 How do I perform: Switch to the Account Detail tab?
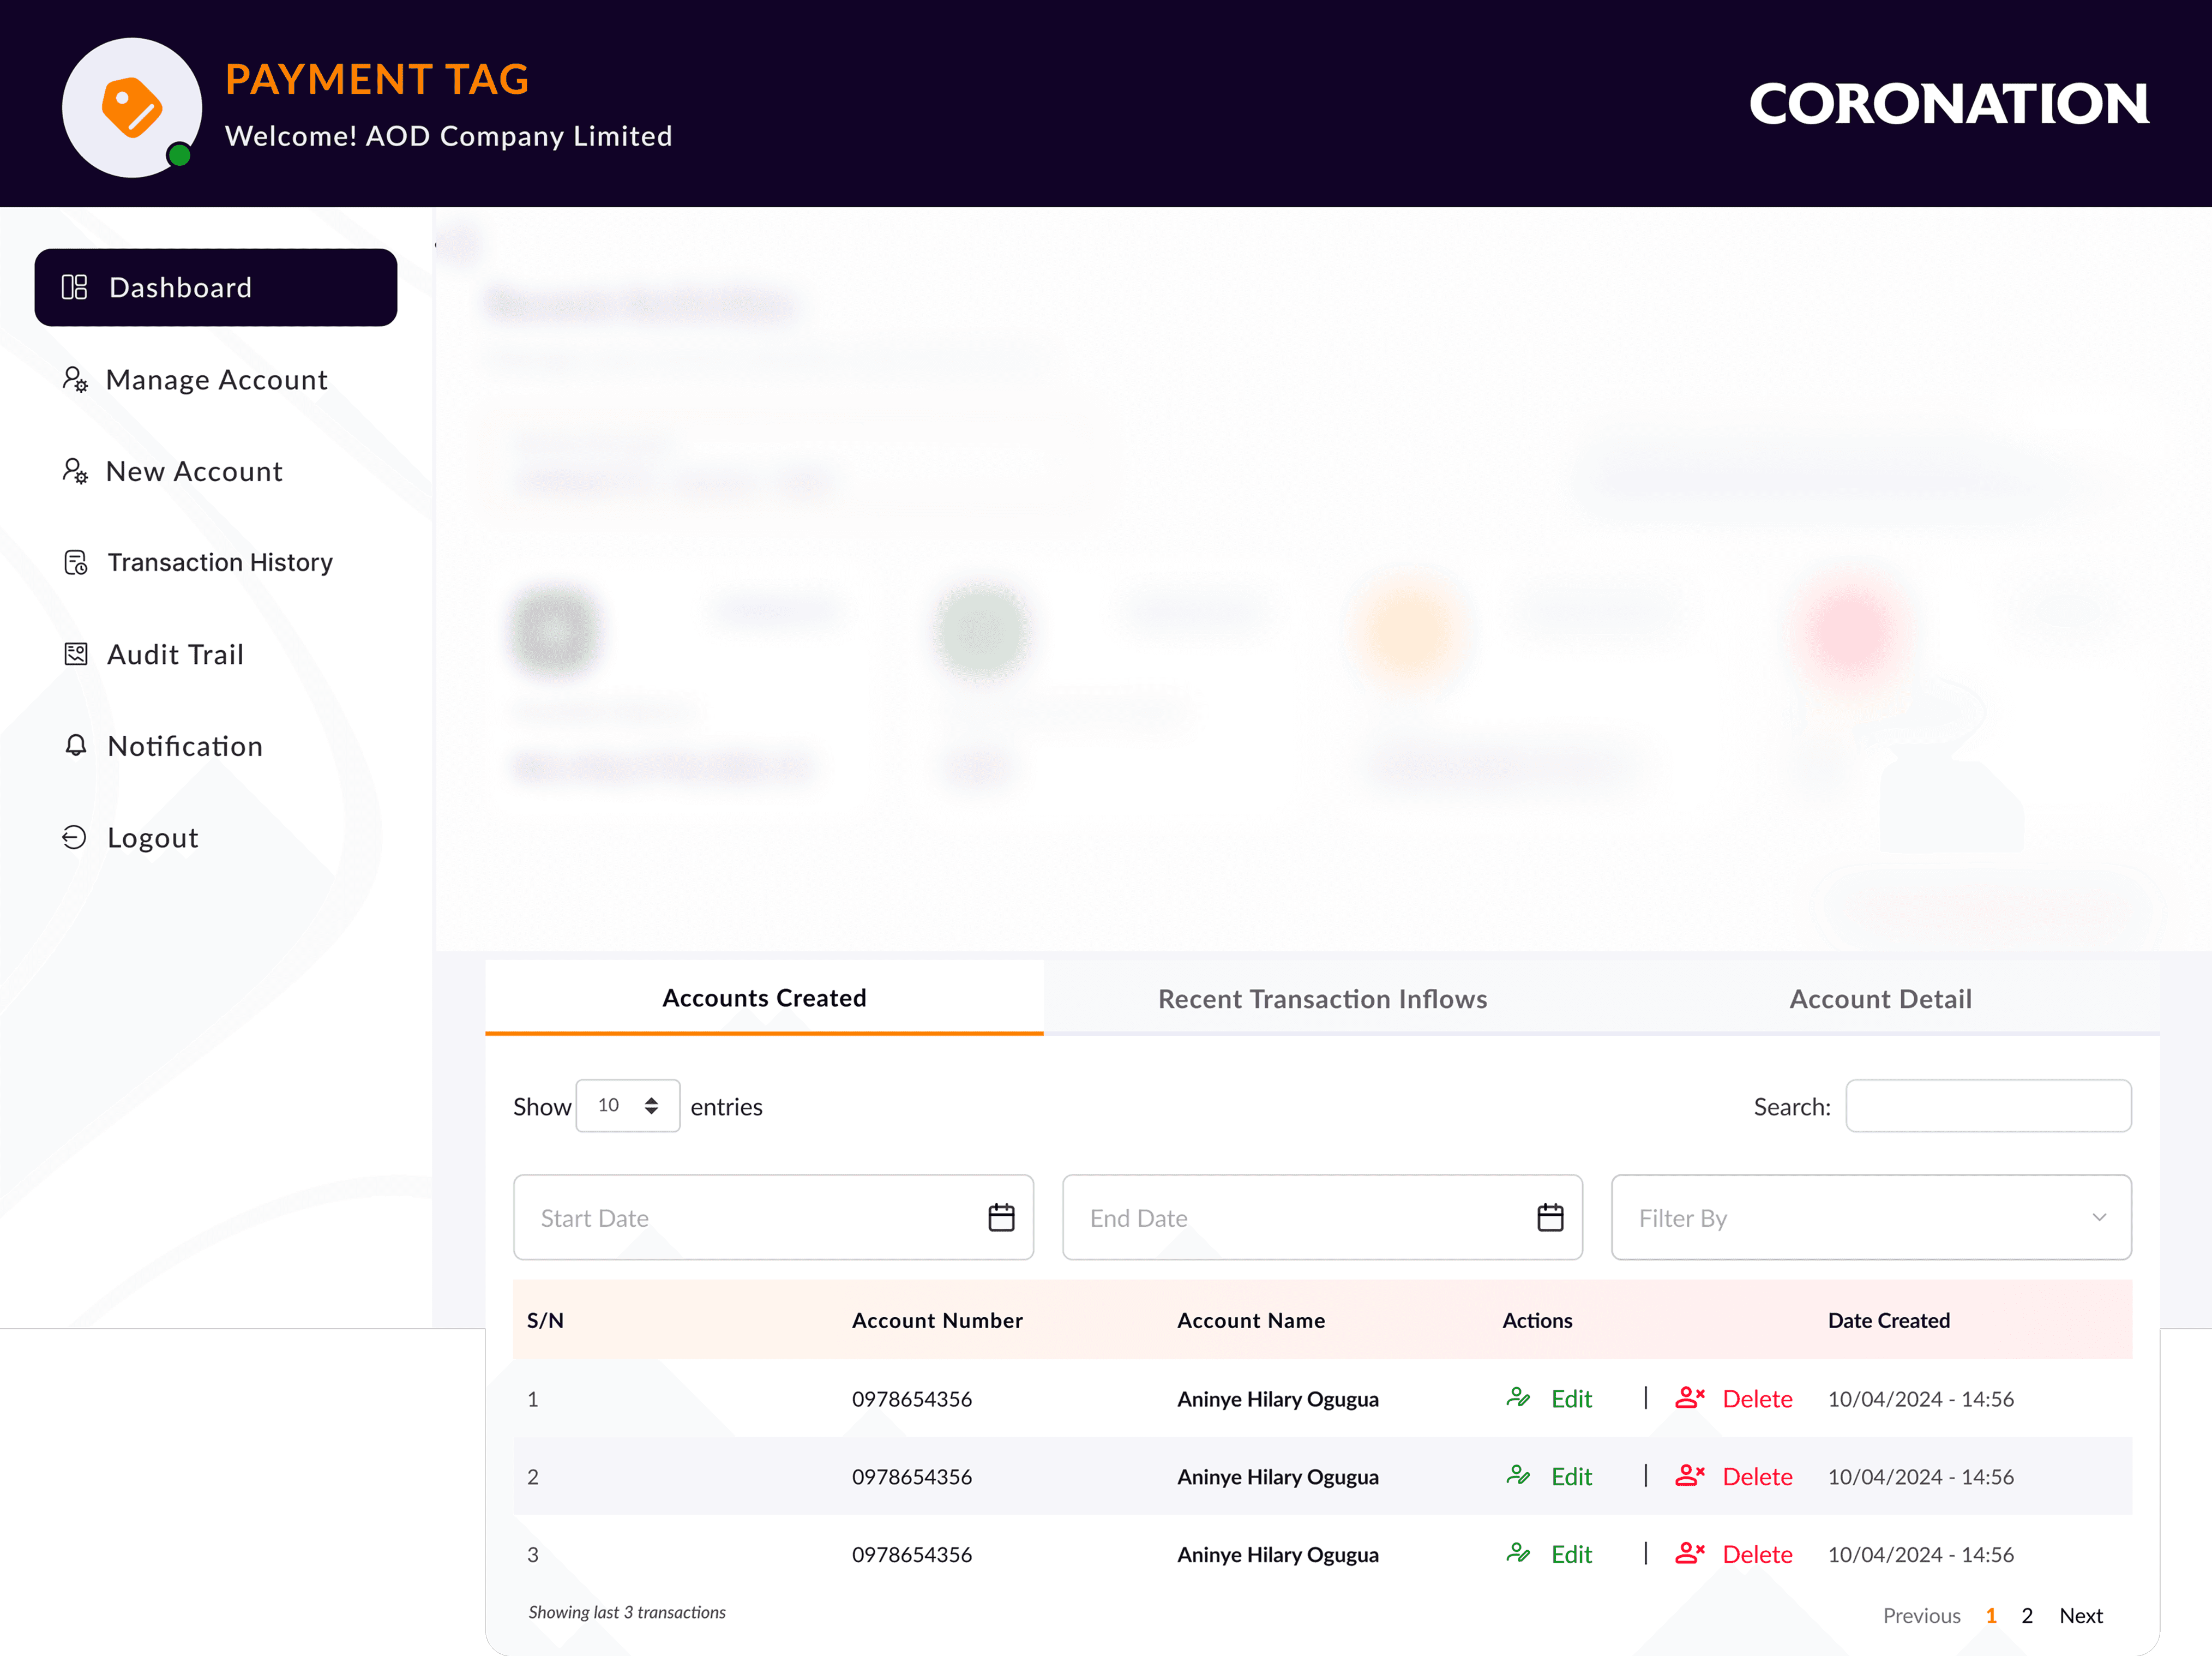[x=1880, y=998]
